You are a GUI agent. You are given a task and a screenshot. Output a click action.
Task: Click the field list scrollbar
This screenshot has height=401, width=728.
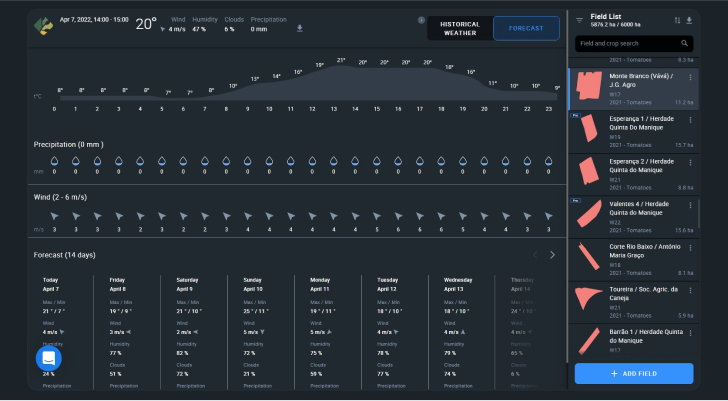pyautogui.click(x=698, y=213)
